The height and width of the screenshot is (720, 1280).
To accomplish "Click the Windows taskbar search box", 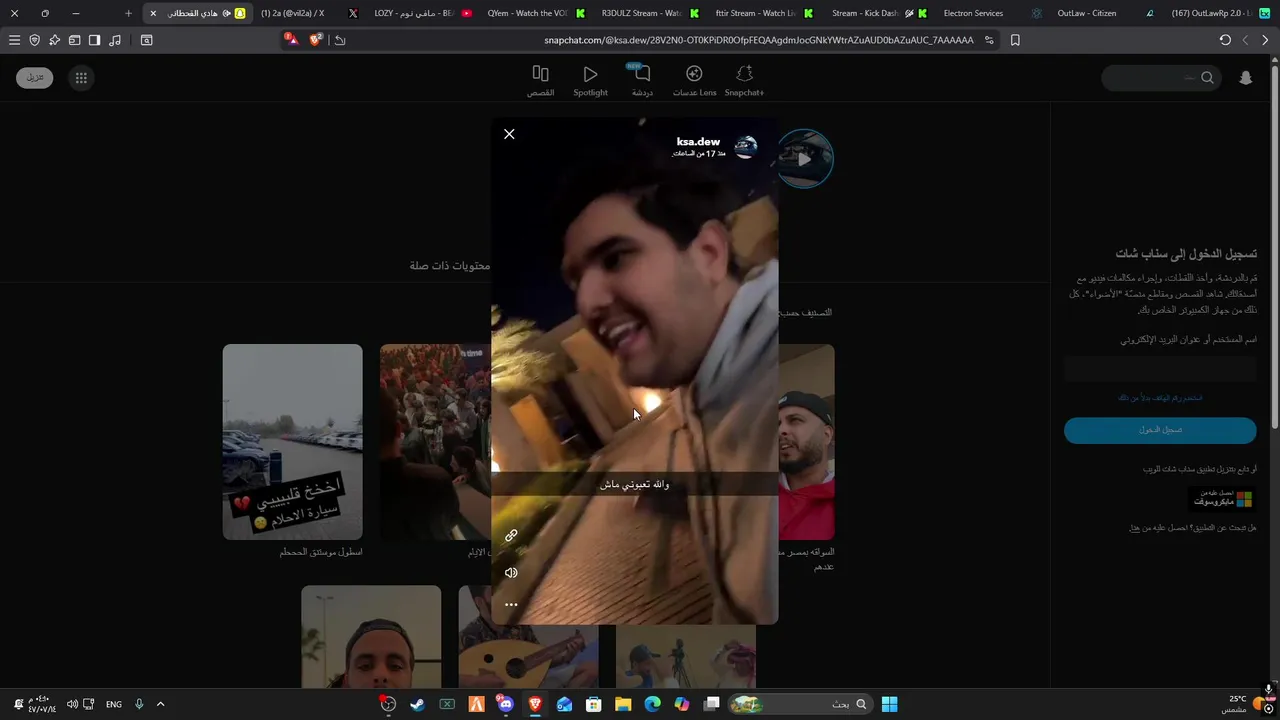I will (x=800, y=704).
